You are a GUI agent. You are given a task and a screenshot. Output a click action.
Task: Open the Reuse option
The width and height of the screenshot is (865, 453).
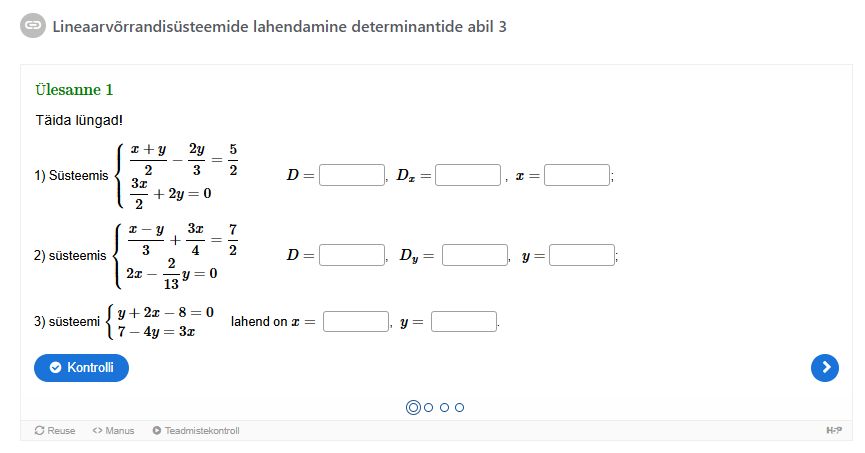pos(55,431)
